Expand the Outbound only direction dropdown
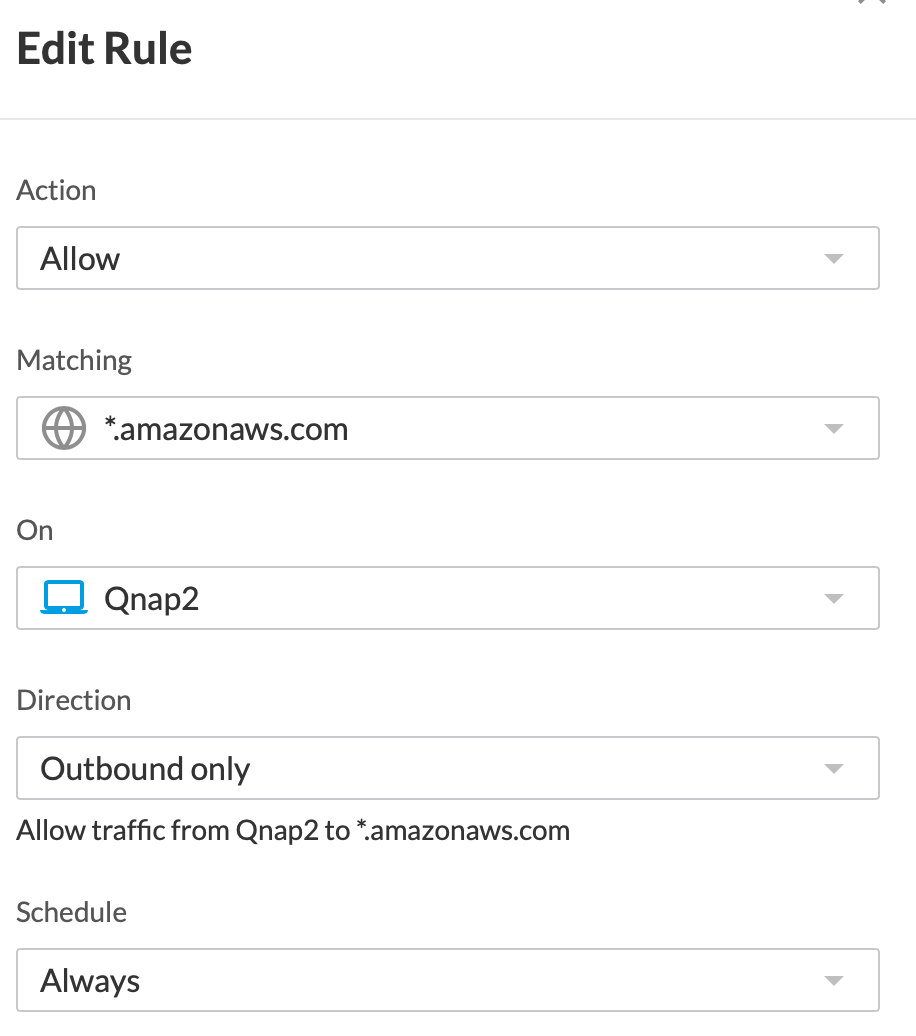Screen dimensions: 916x1036 447,769
